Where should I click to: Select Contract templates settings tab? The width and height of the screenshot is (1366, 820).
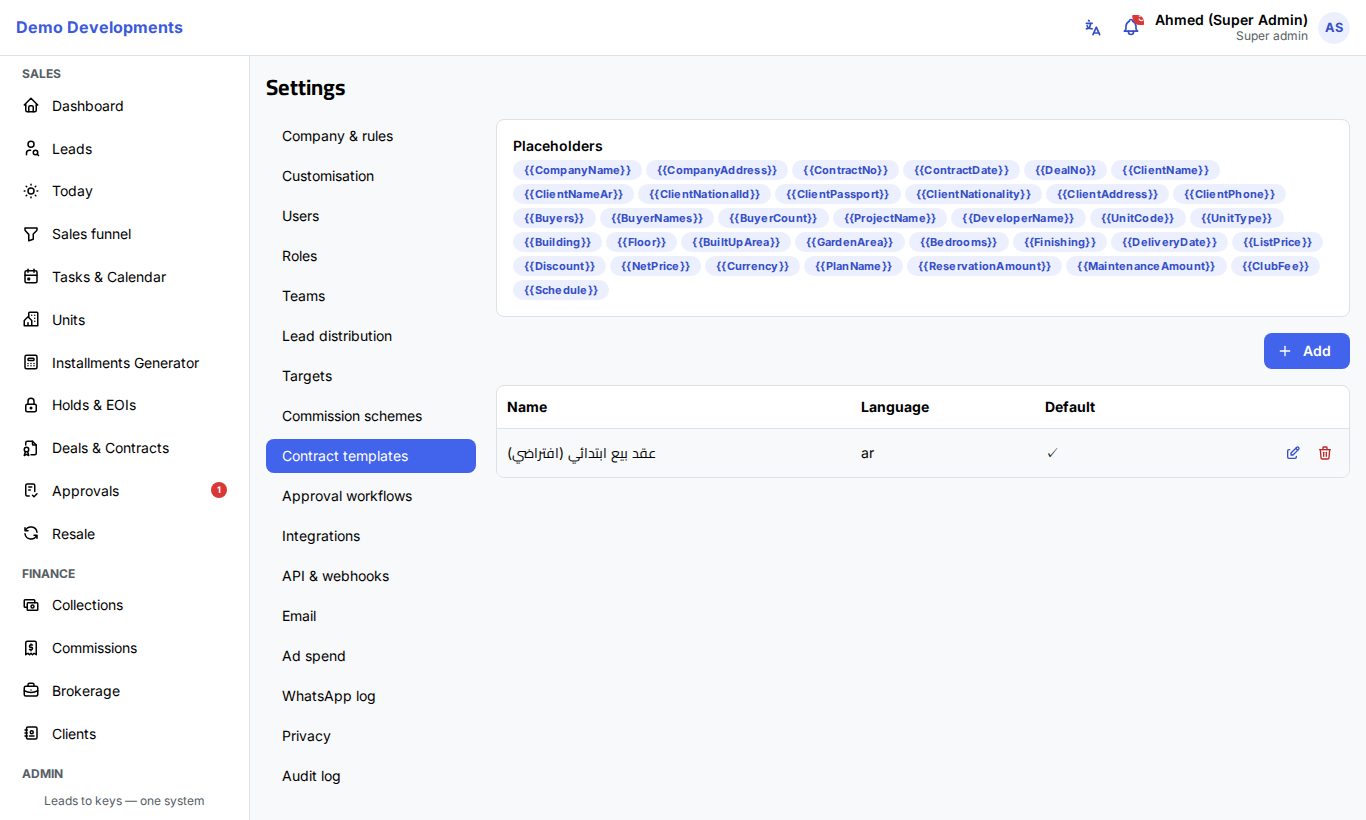[x=371, y=456]
